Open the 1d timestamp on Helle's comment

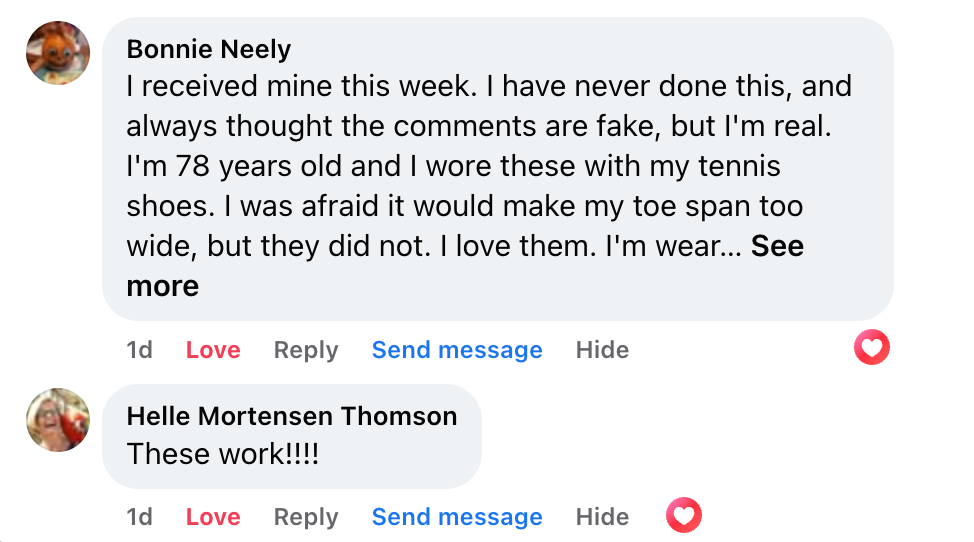140,517
